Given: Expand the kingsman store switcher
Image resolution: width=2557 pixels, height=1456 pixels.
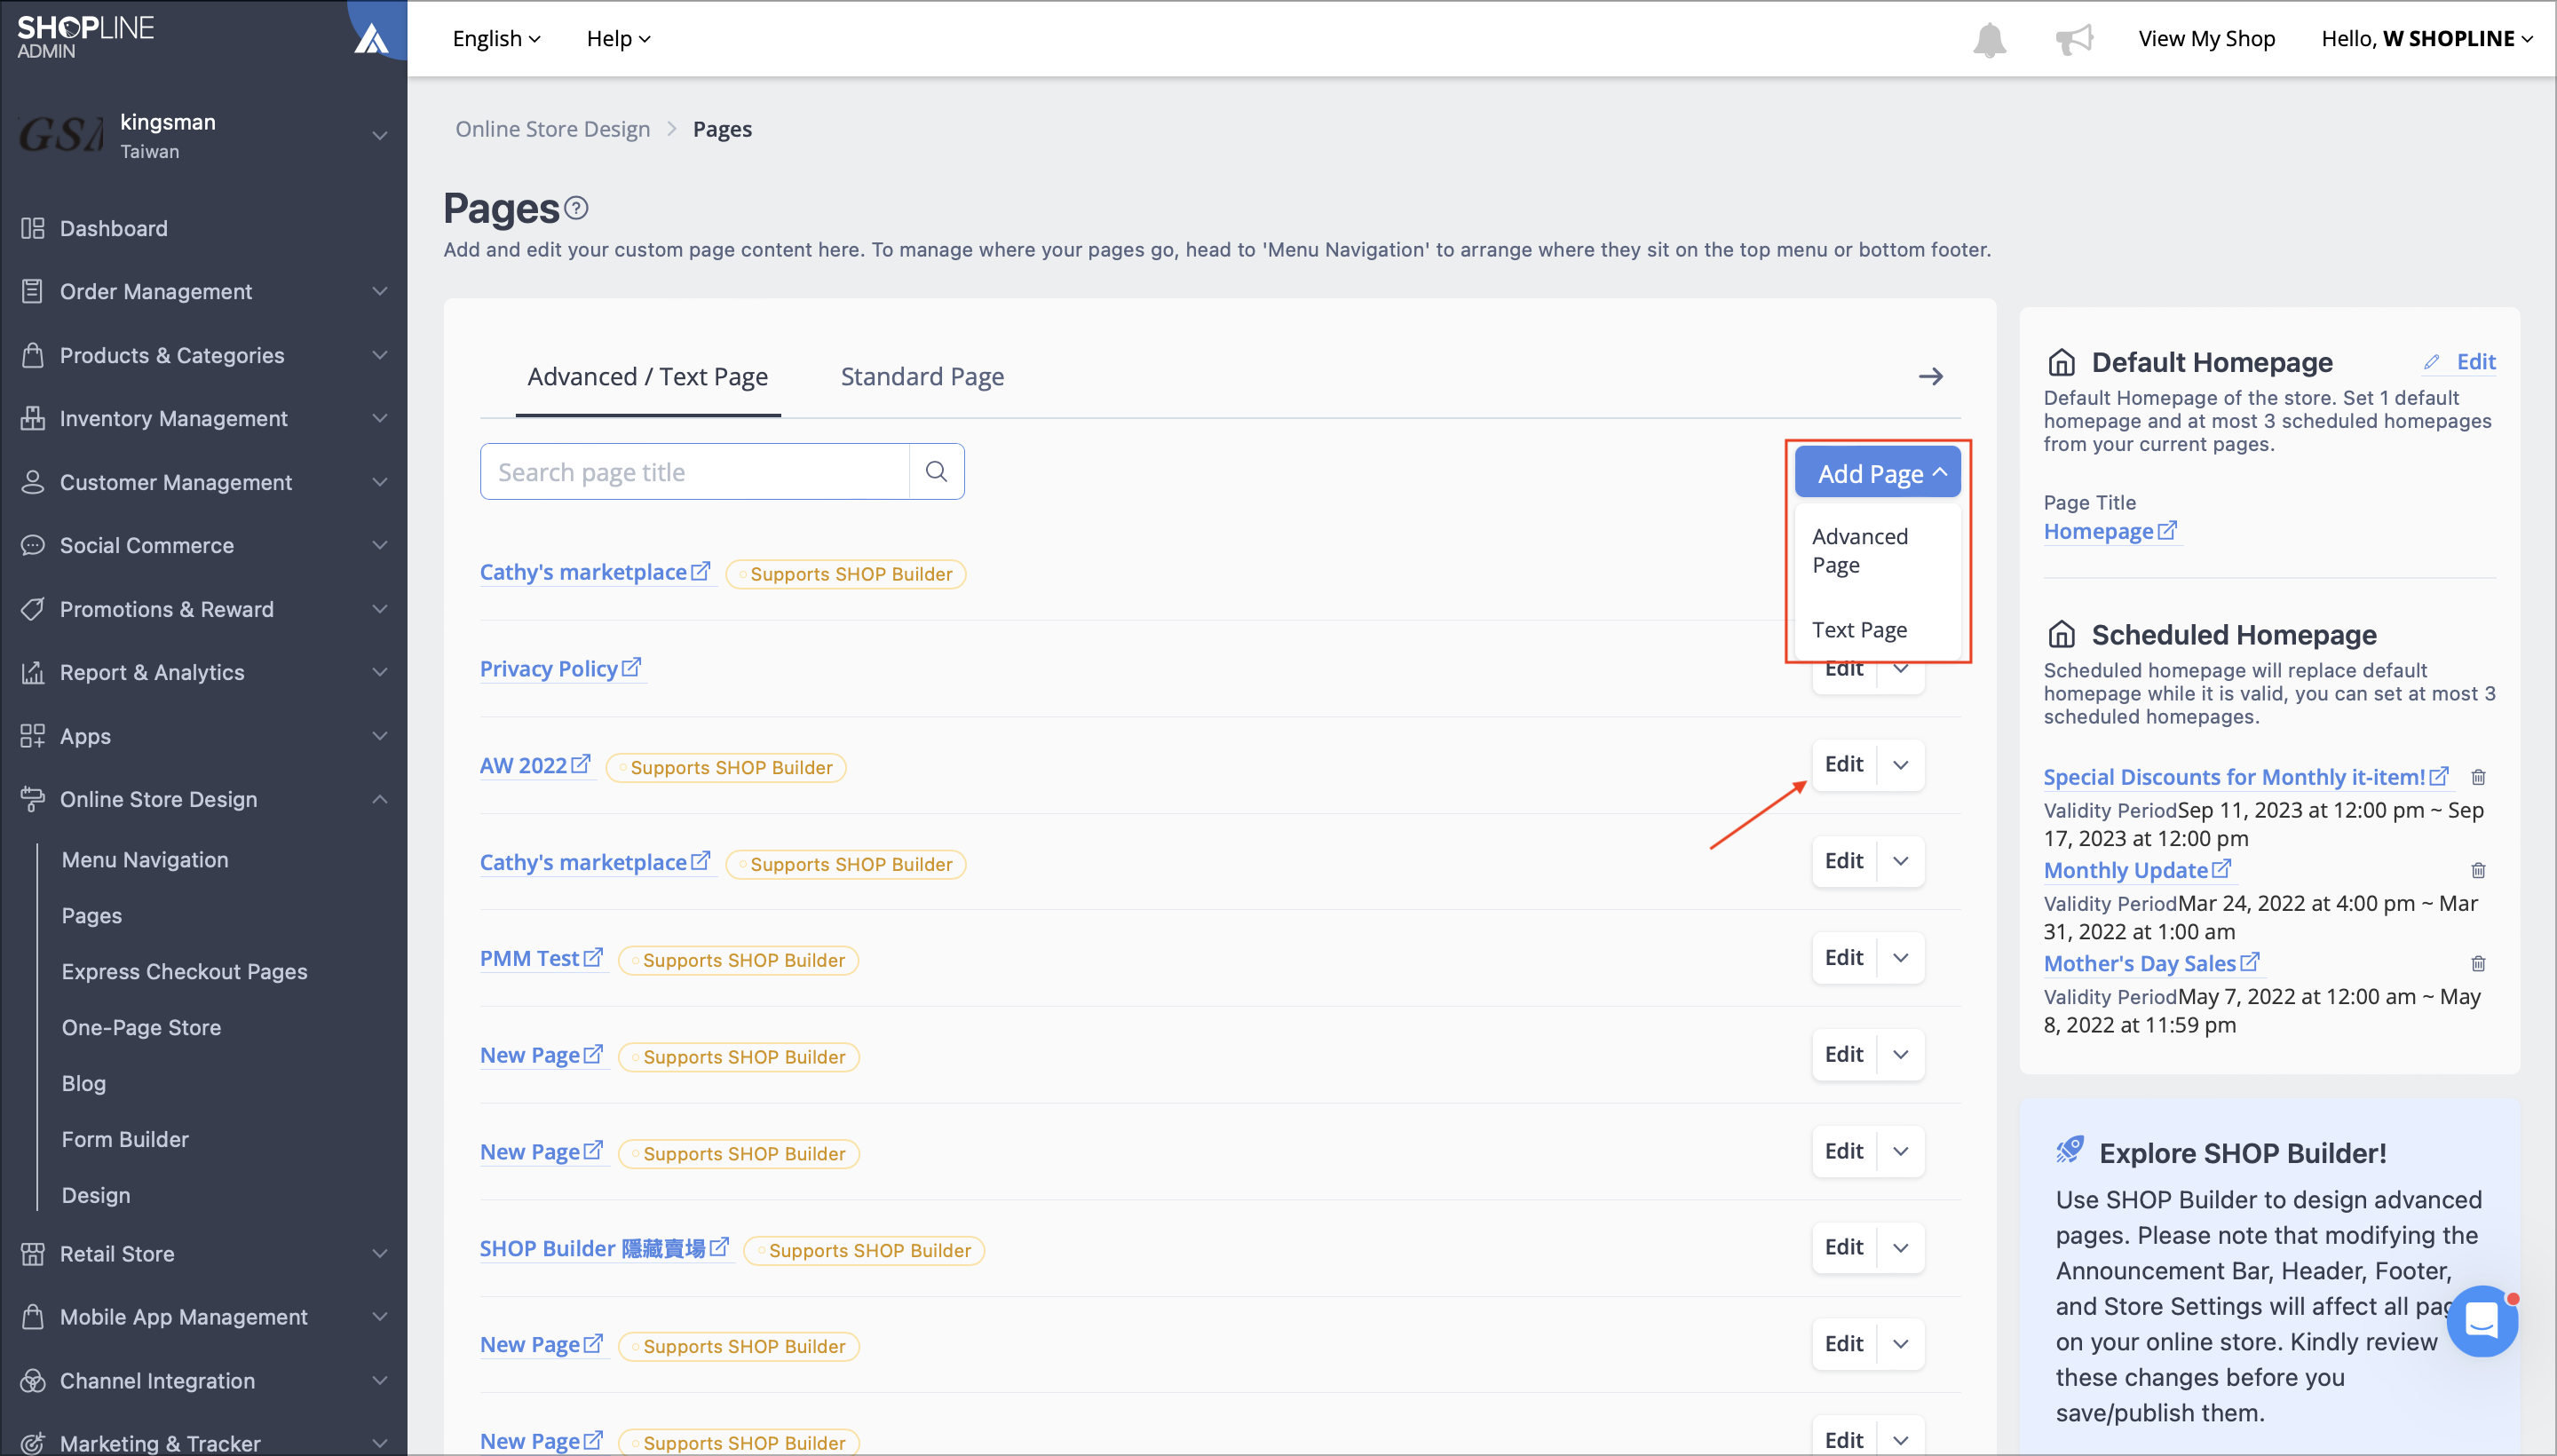Looking at the screenshot, I should 379,135.
